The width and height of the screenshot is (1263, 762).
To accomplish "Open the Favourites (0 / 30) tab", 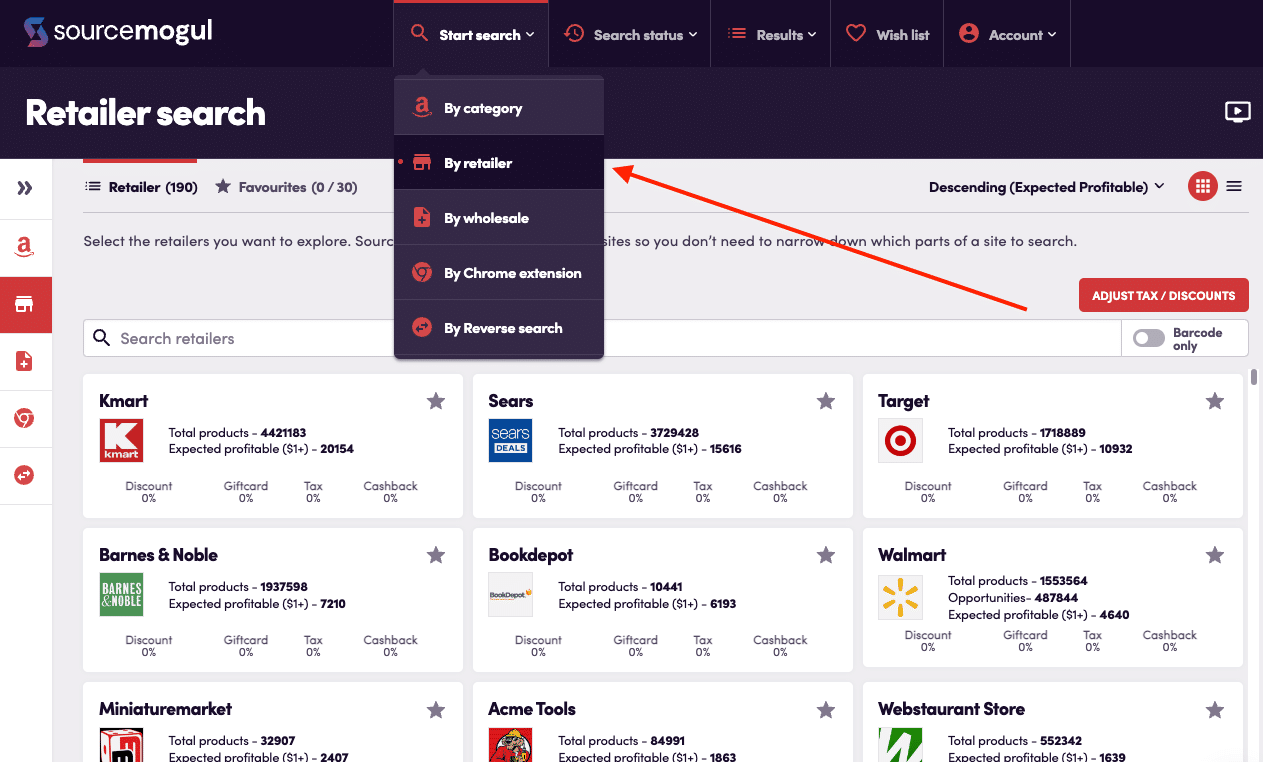I will coord(286,187).
